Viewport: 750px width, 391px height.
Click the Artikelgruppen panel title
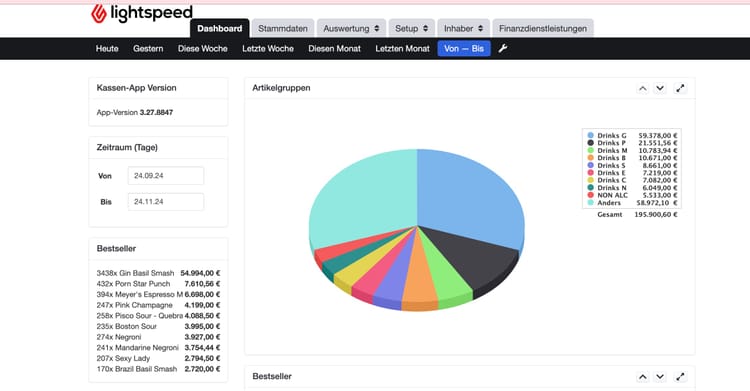(x=281, y=88)
